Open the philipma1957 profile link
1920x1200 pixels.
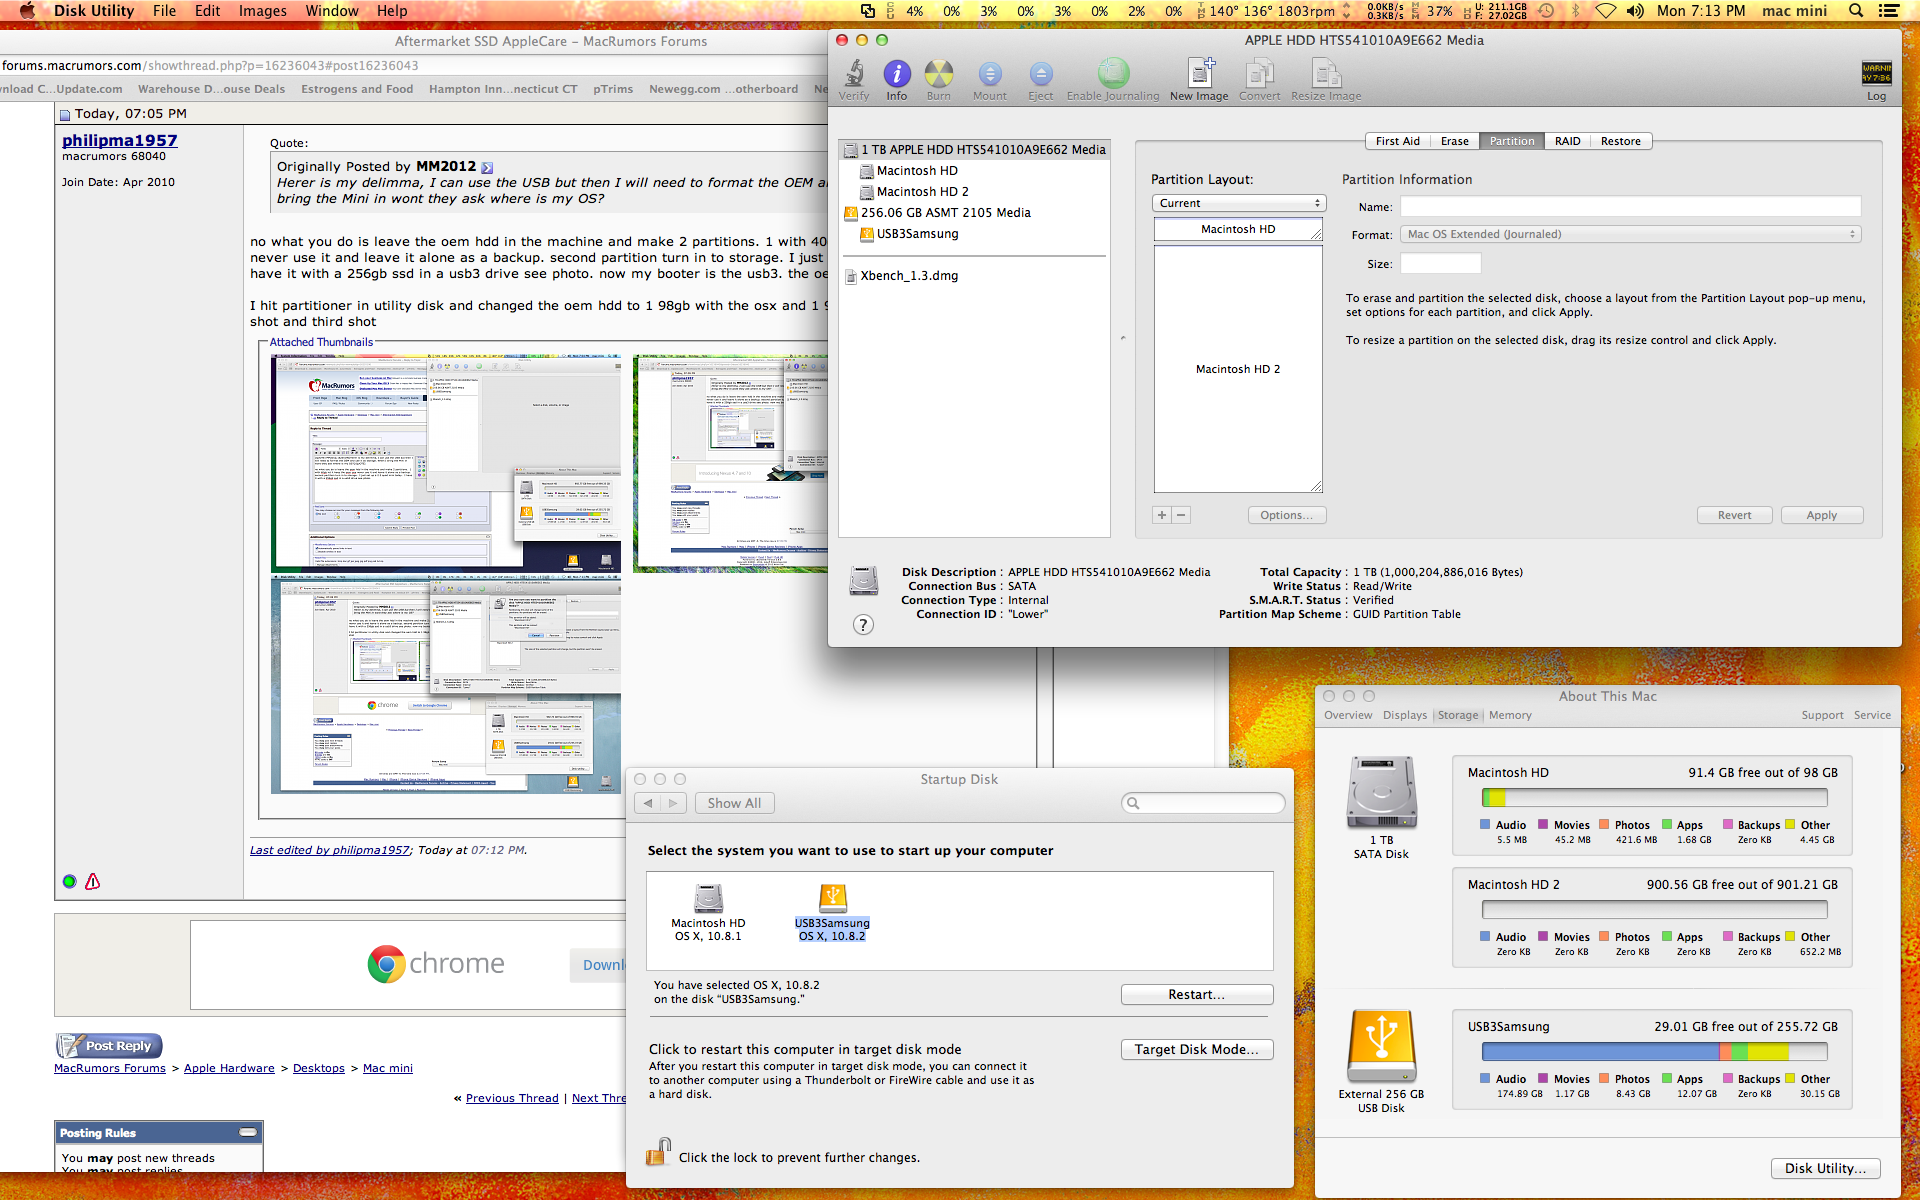tap(119, 140)
